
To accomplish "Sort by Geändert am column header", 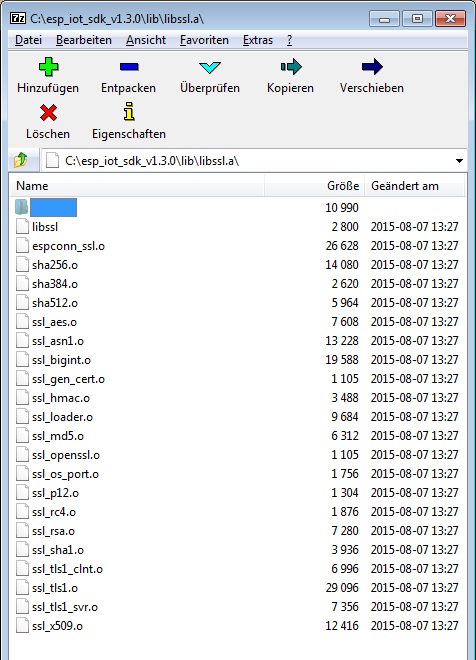I will pyautogui.click(x=414, y=186).
